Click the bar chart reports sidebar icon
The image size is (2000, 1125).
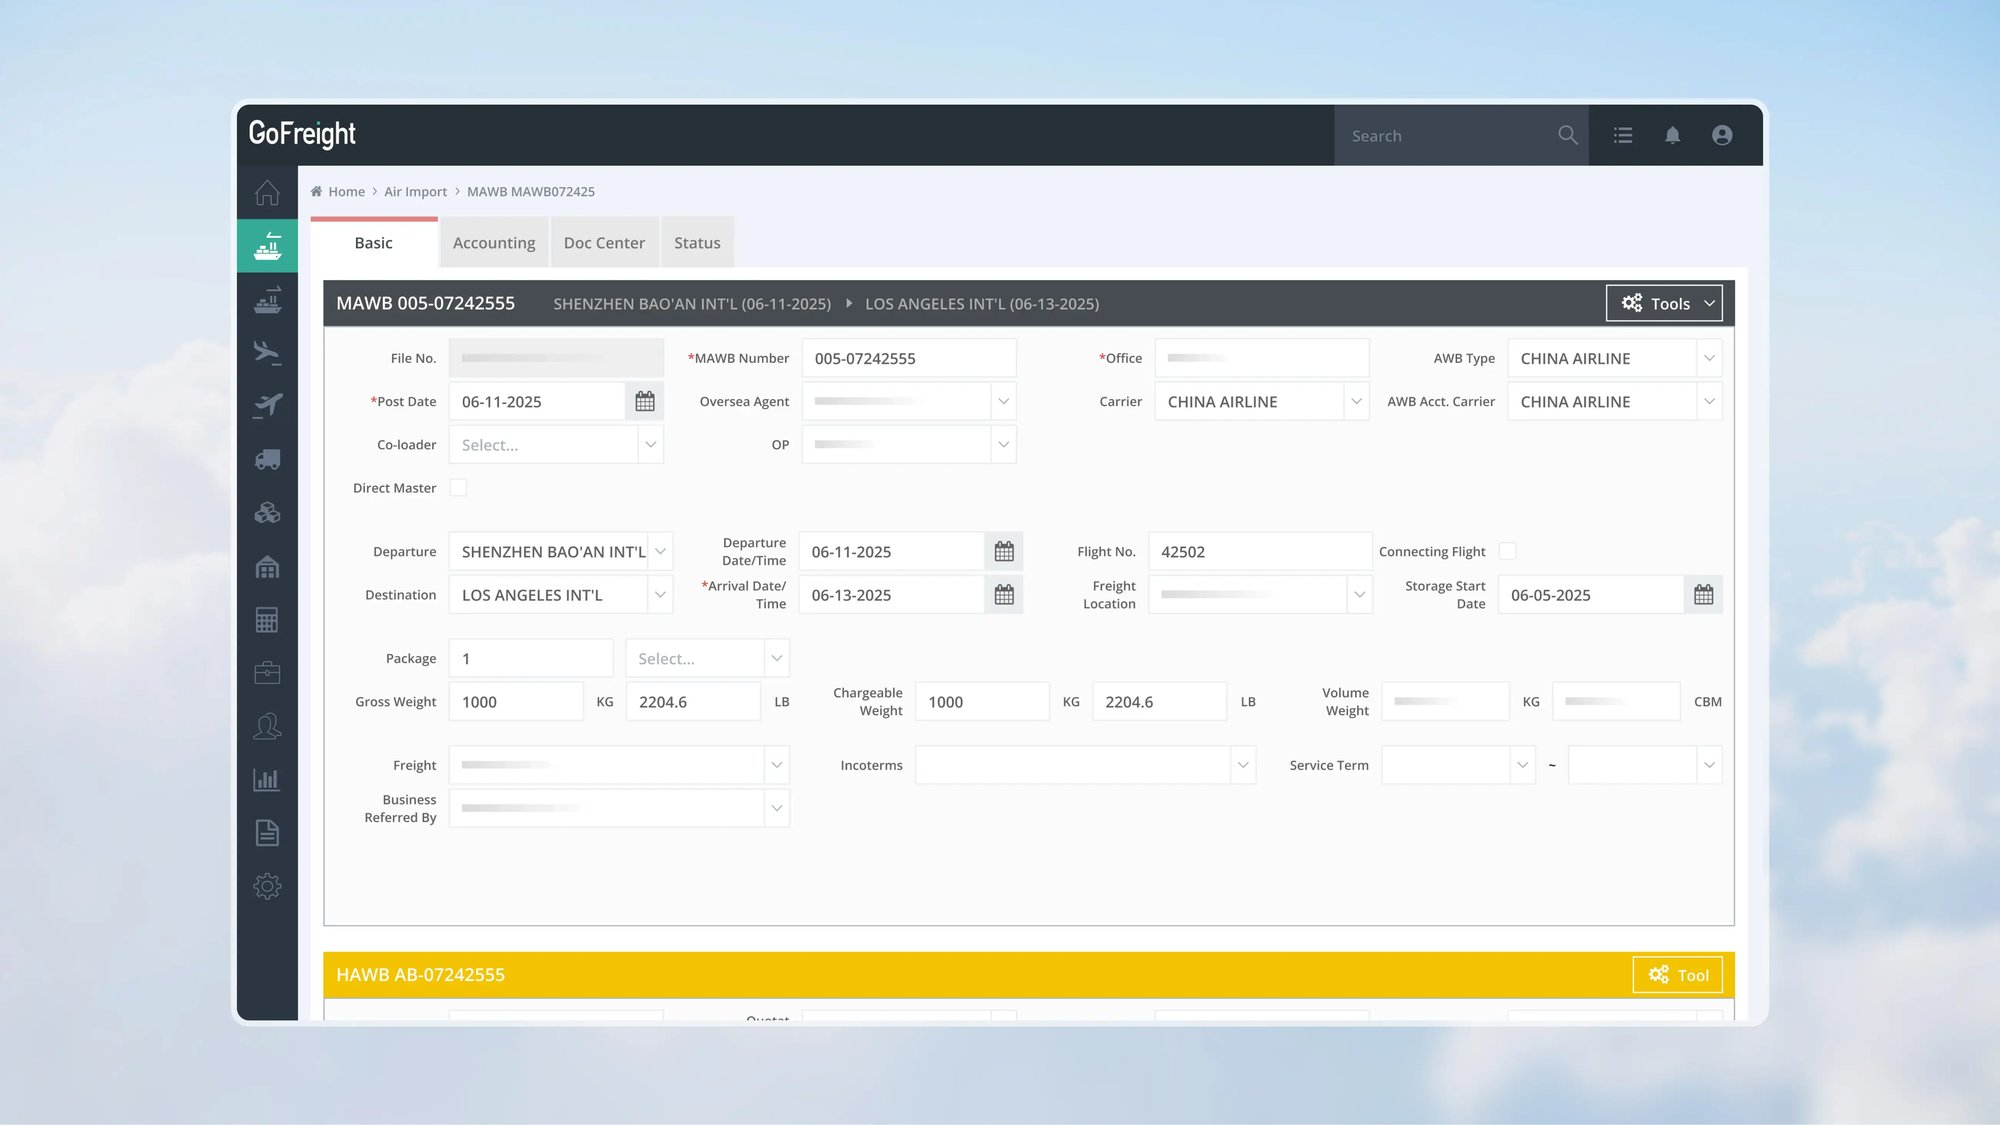tap(267, 780)
